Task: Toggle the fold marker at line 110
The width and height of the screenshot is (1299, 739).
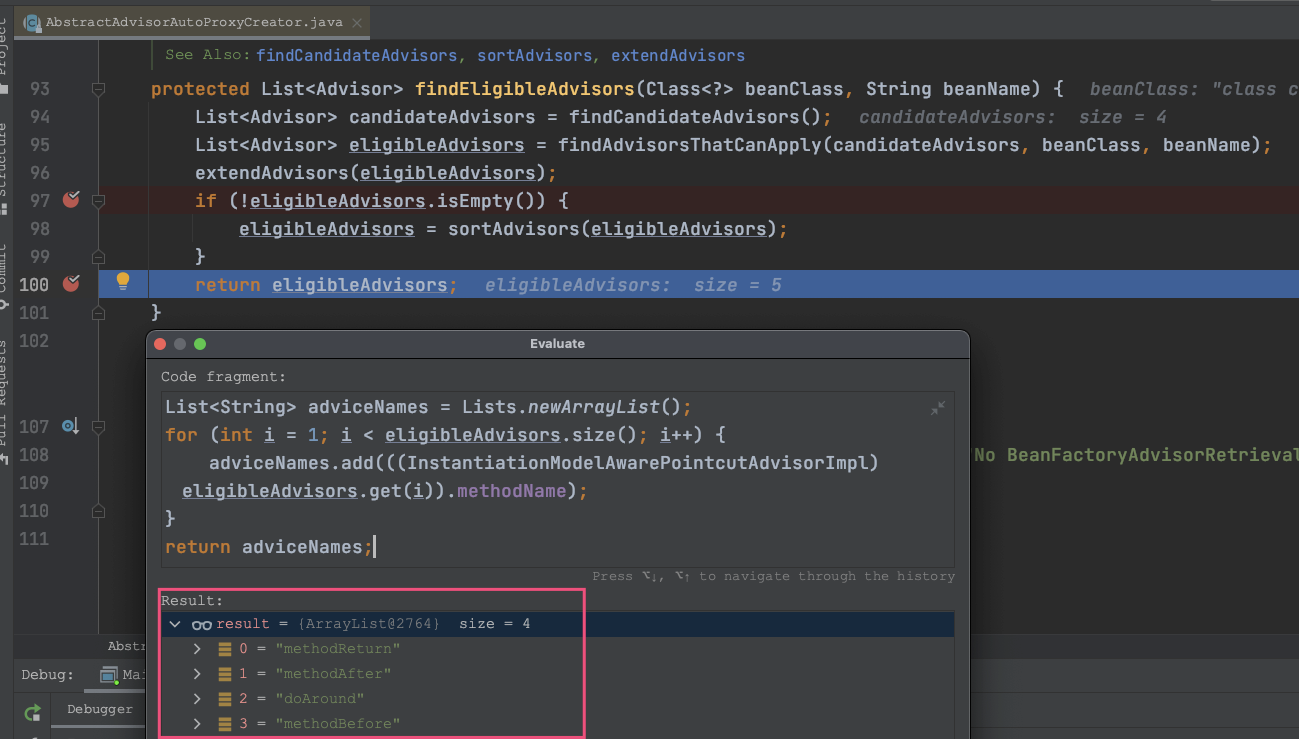Action: click(99, 511)
